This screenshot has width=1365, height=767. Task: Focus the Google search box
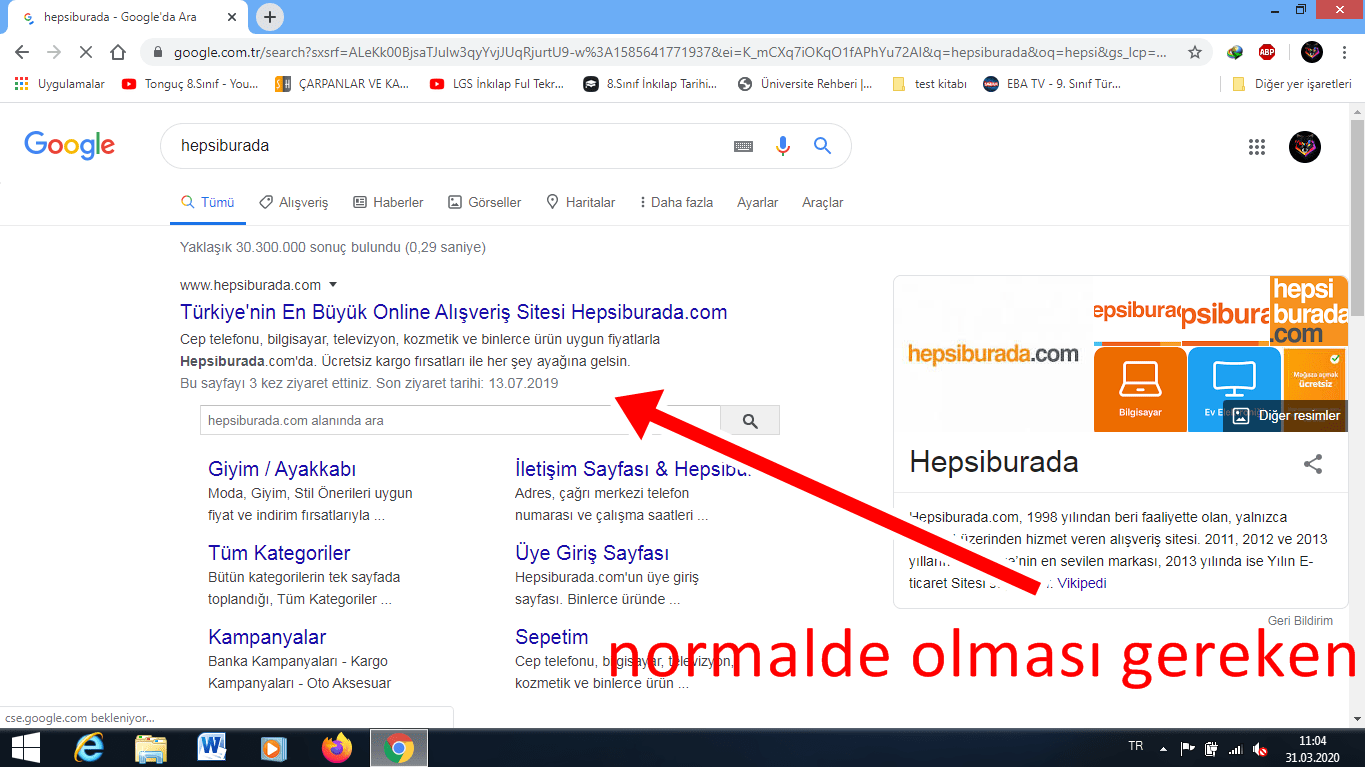pyautogui.click(x=450, y=146)
